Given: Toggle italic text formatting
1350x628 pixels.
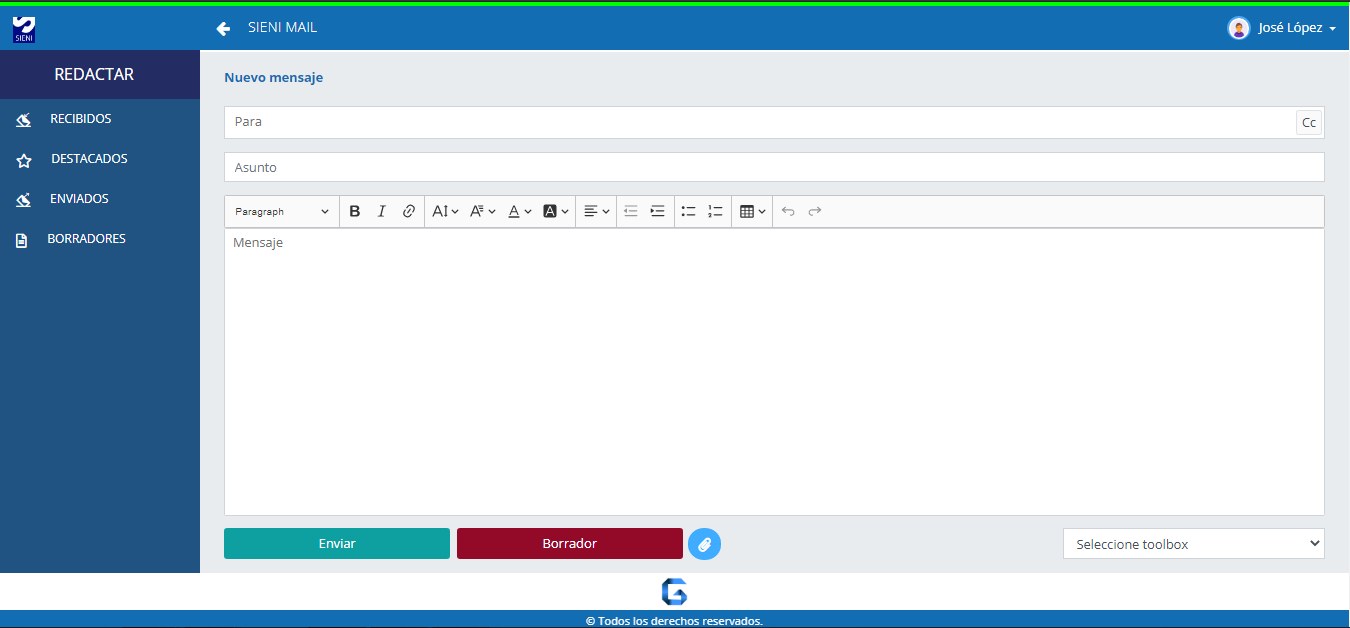Looking at the screenshot, I should tap(381, 211).
